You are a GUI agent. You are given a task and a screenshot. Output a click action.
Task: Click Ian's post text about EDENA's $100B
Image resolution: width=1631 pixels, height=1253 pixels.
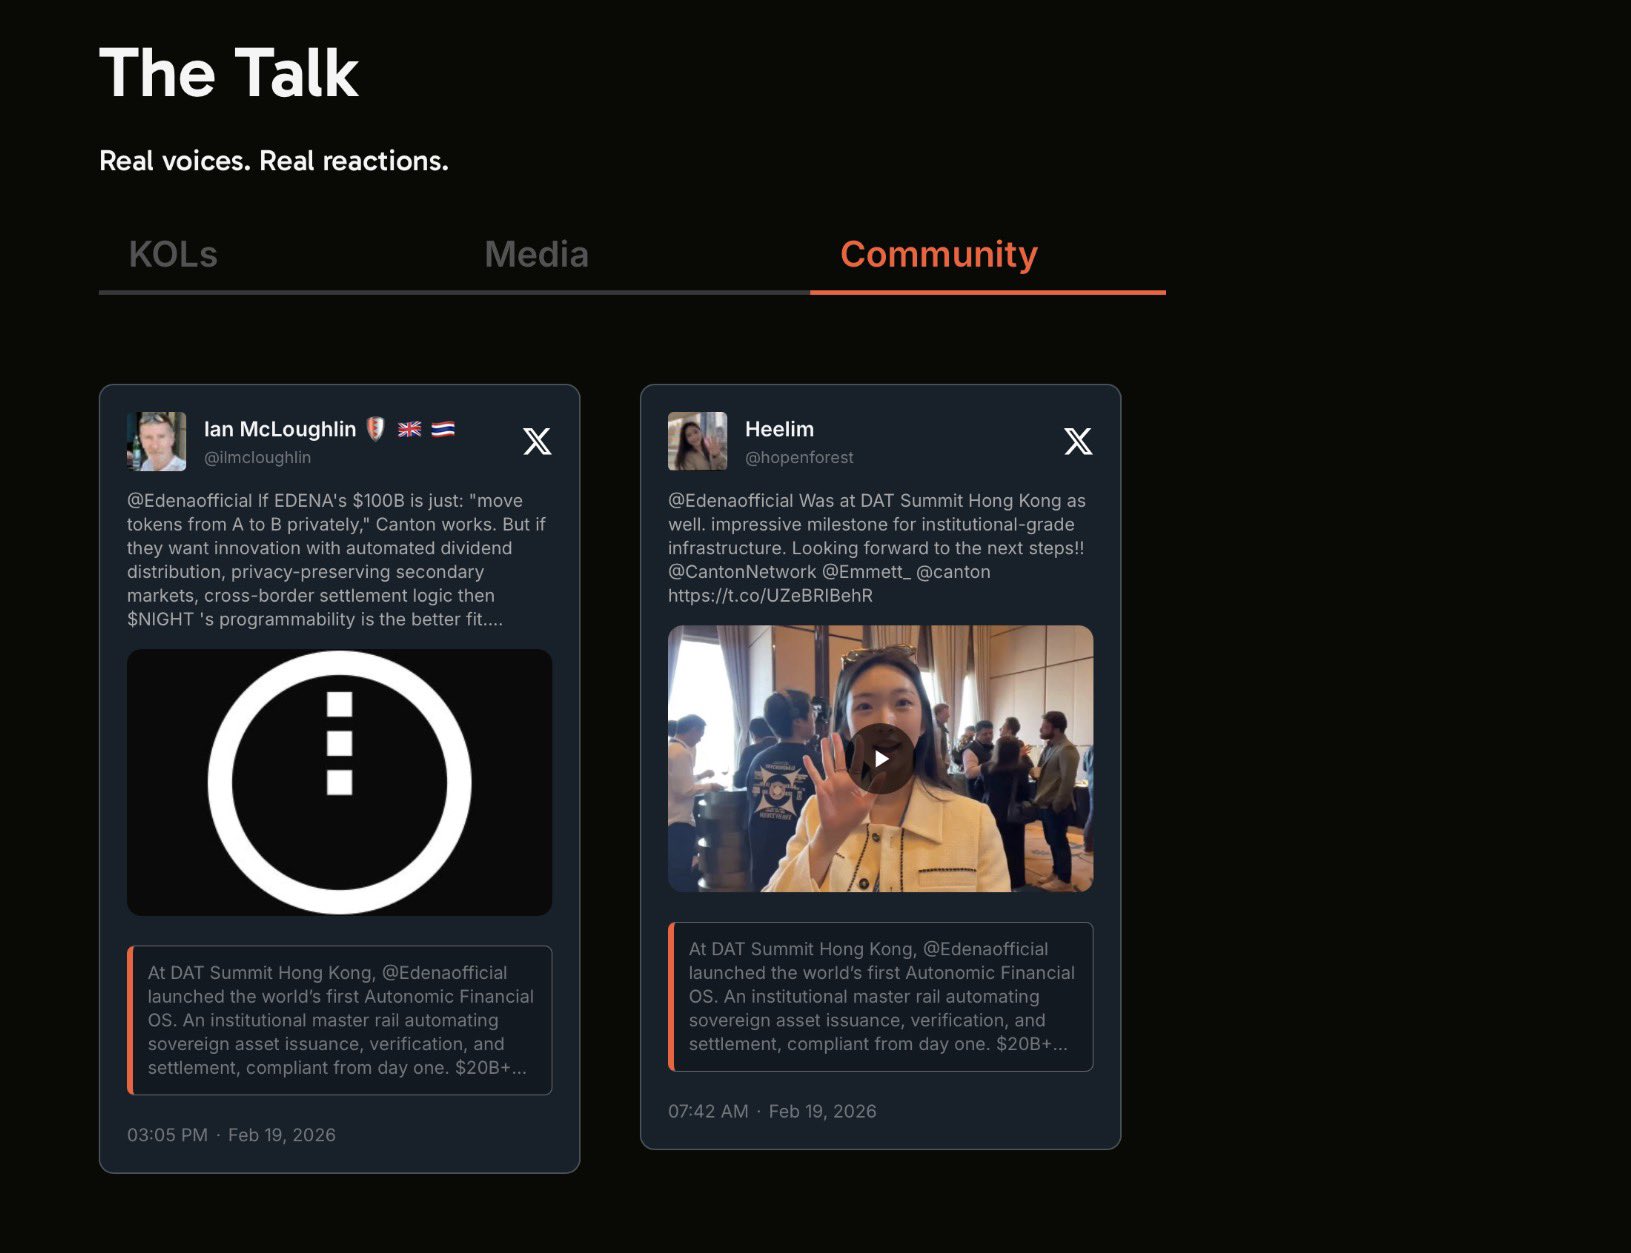click(x=337, y=560)
